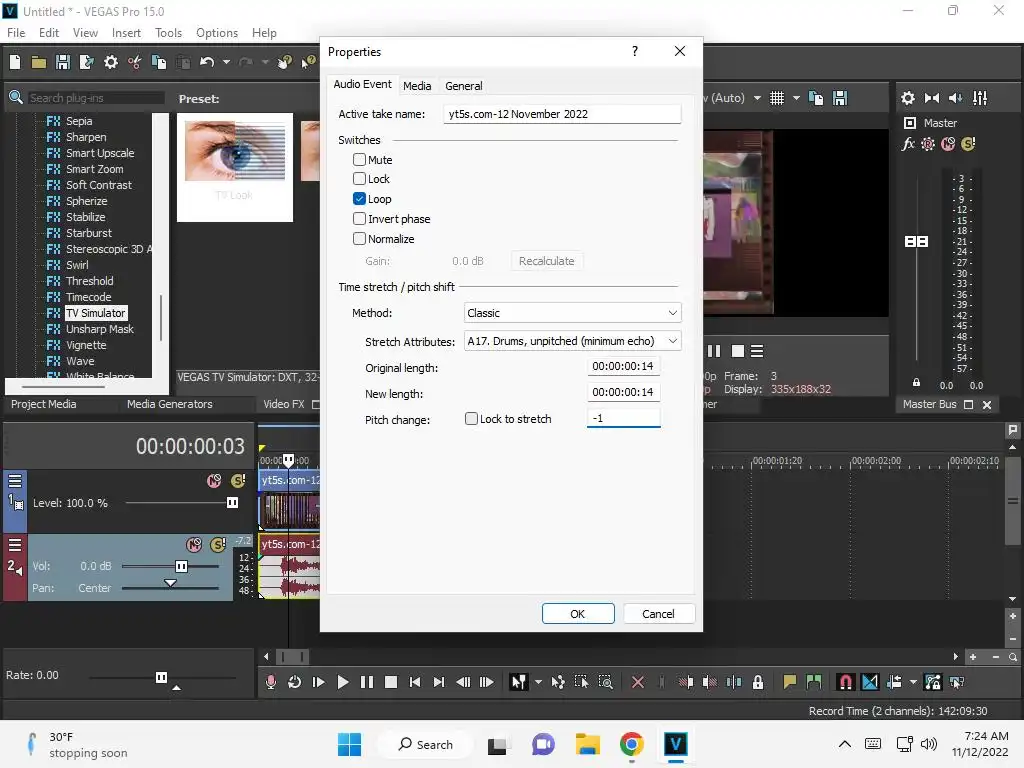
Task: Check the Mute switch checkbox
Action: [x=359, y=159]
